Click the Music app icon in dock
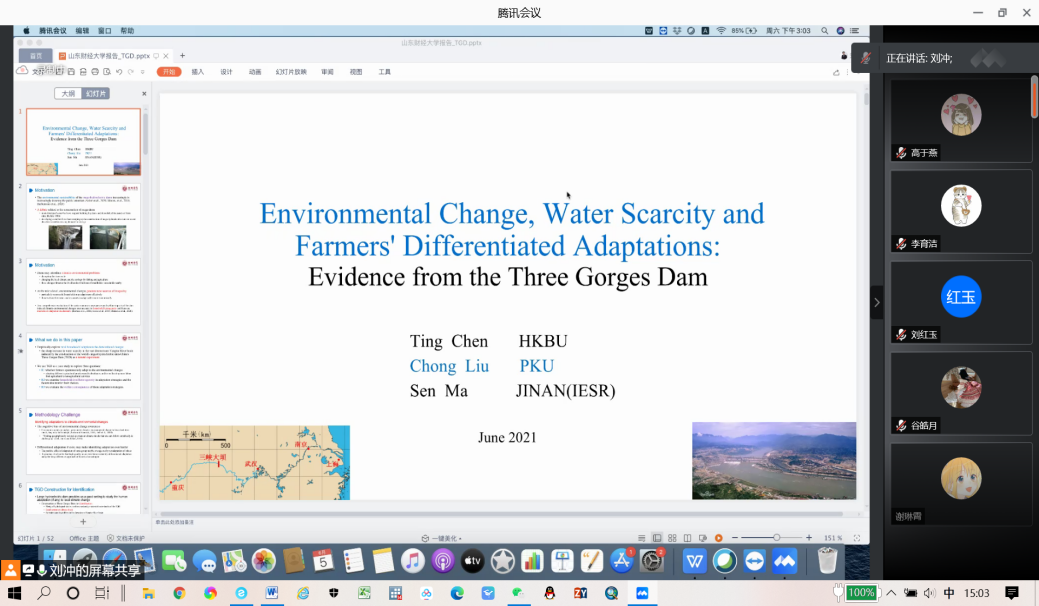Image resolution: width=1039 pixels, height=606 pixels. [413, 561]
